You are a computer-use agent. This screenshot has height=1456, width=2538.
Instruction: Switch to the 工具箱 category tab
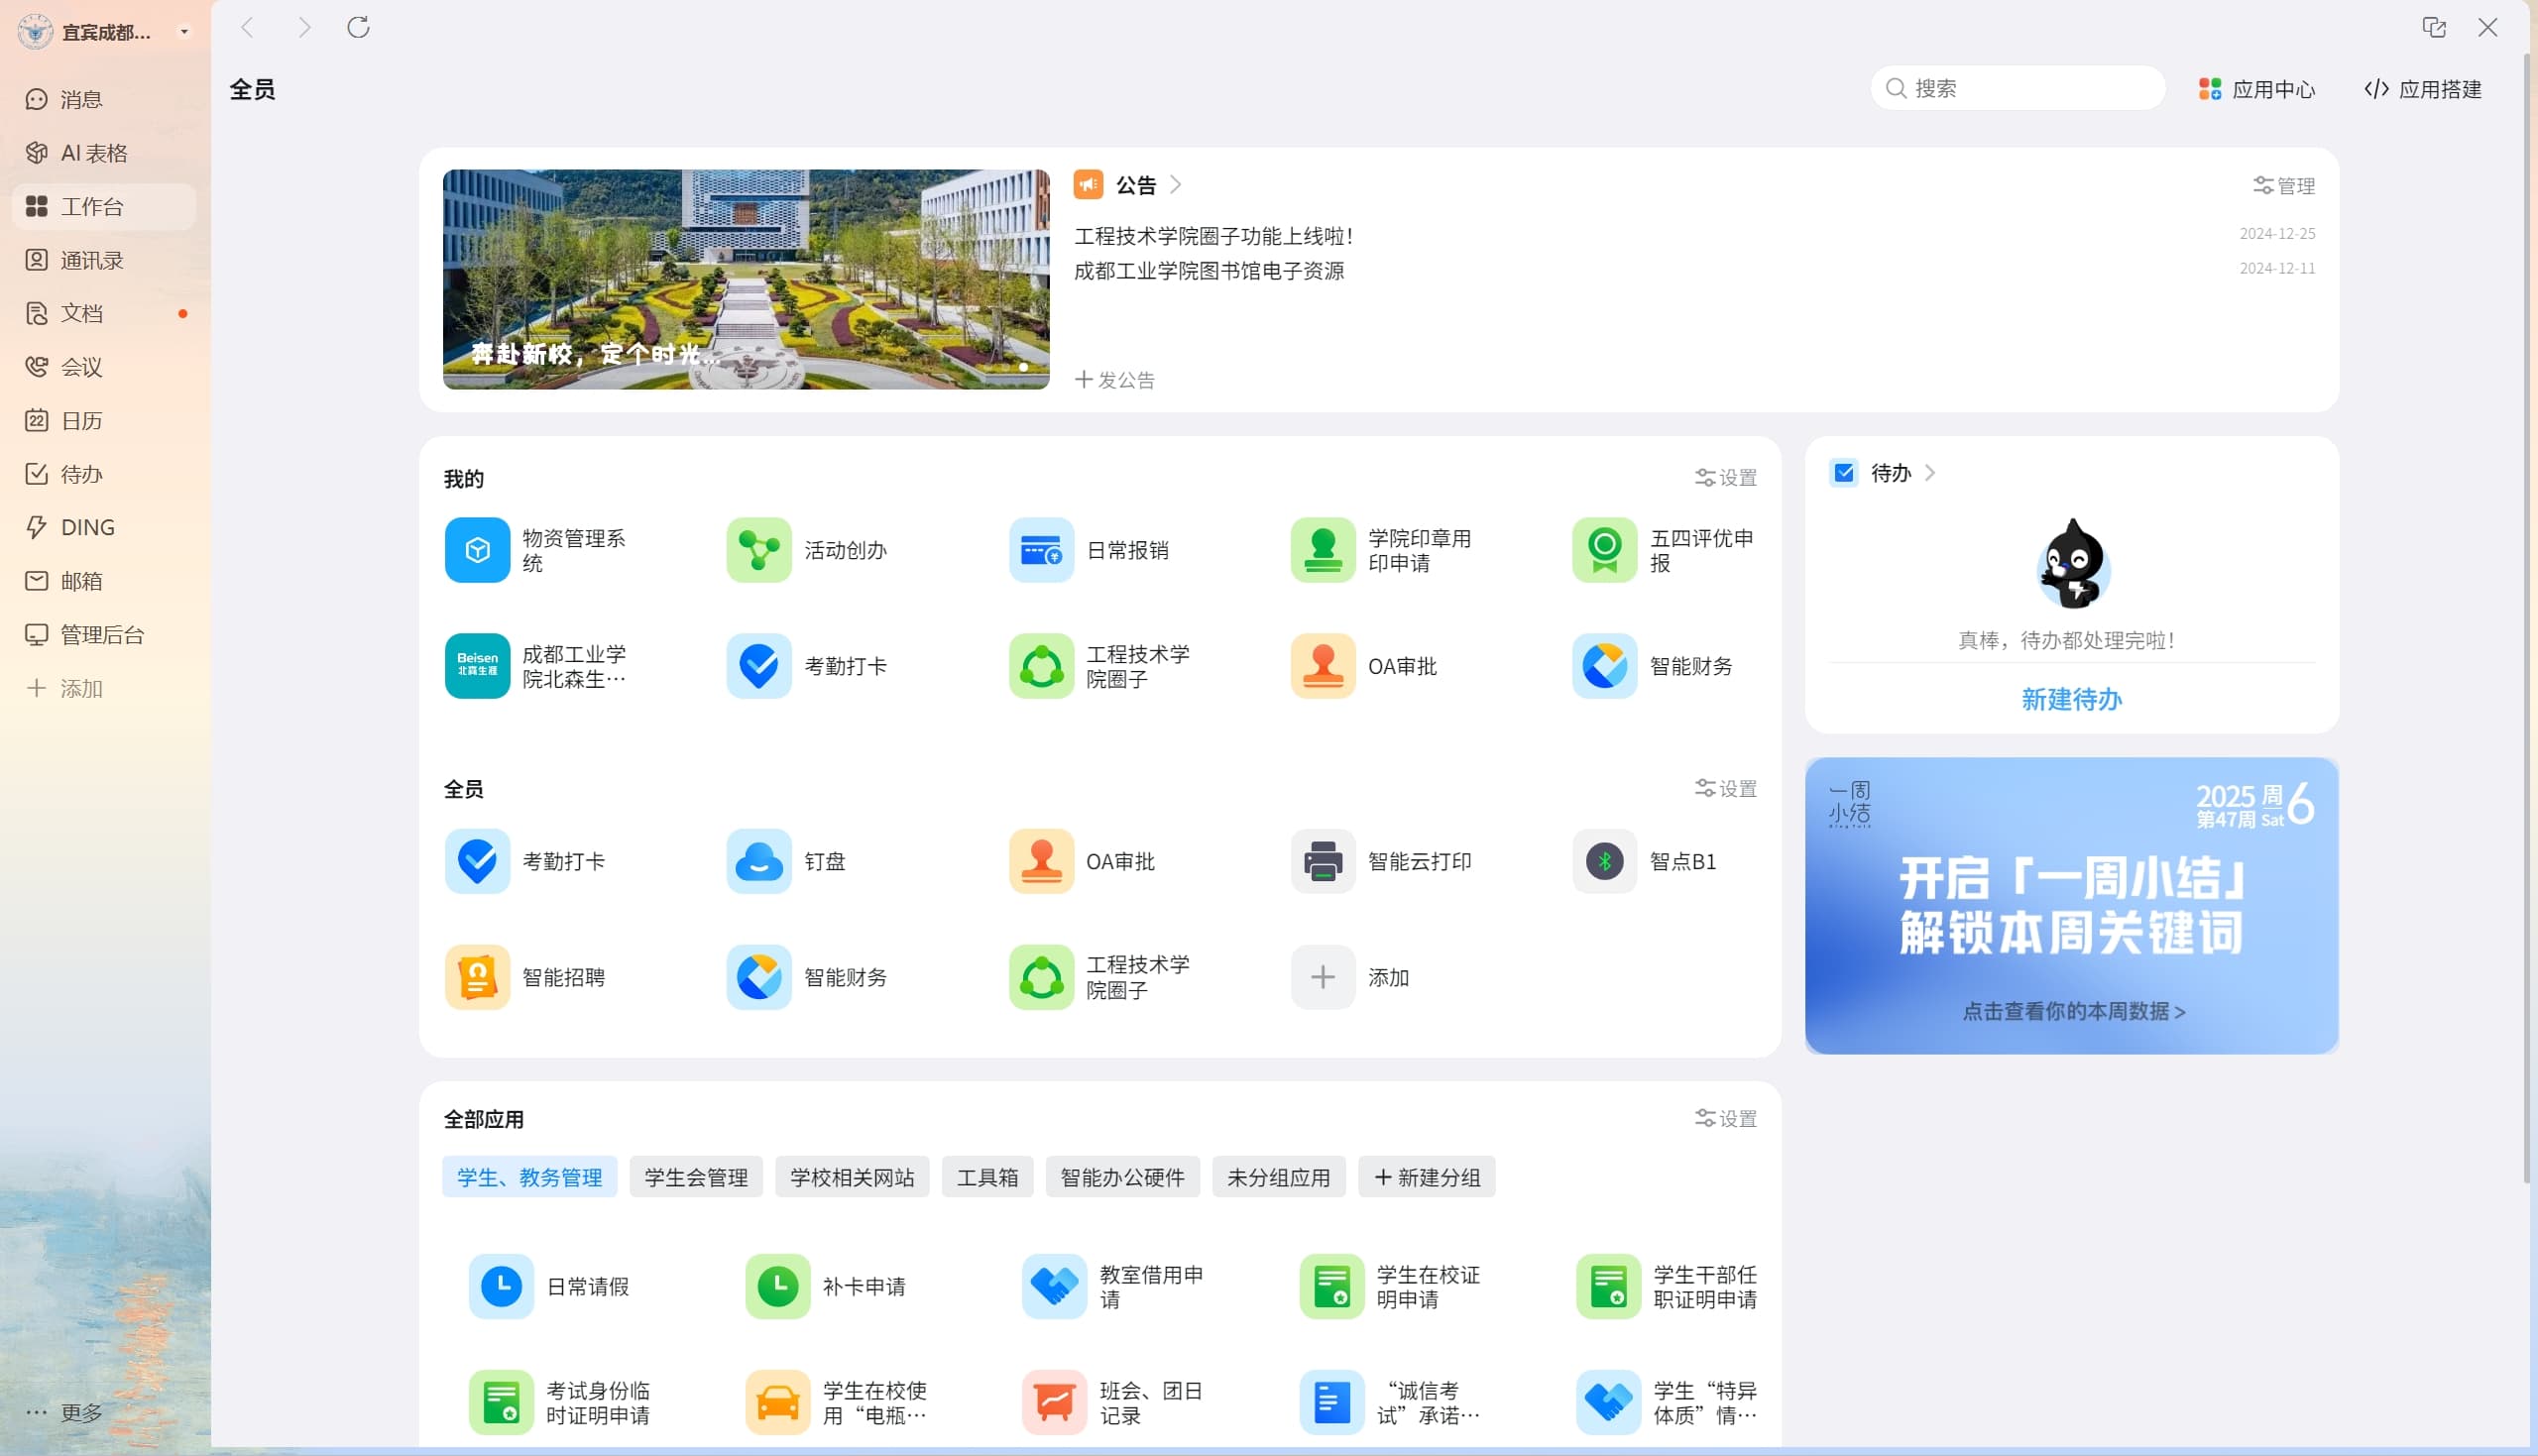987,1176
